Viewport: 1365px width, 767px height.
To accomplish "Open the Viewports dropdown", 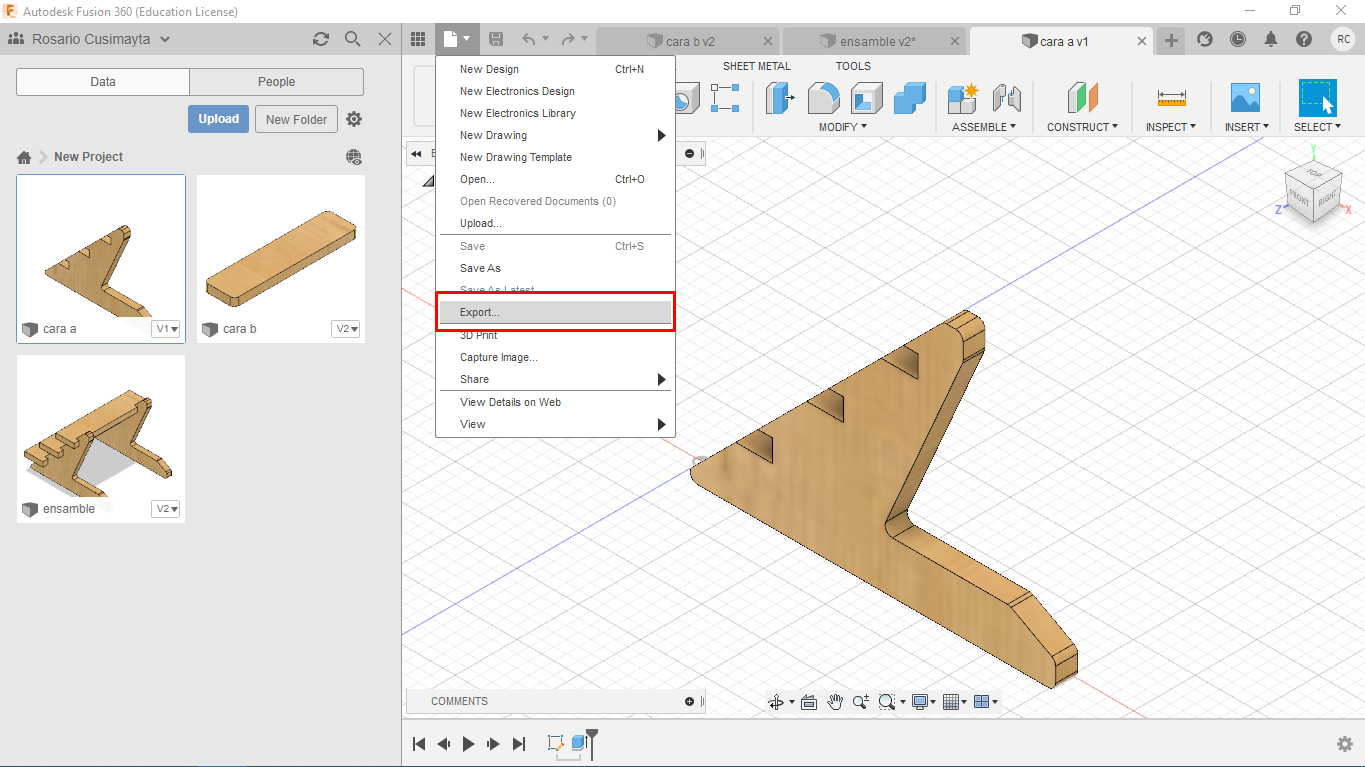I will click(985, 702).
